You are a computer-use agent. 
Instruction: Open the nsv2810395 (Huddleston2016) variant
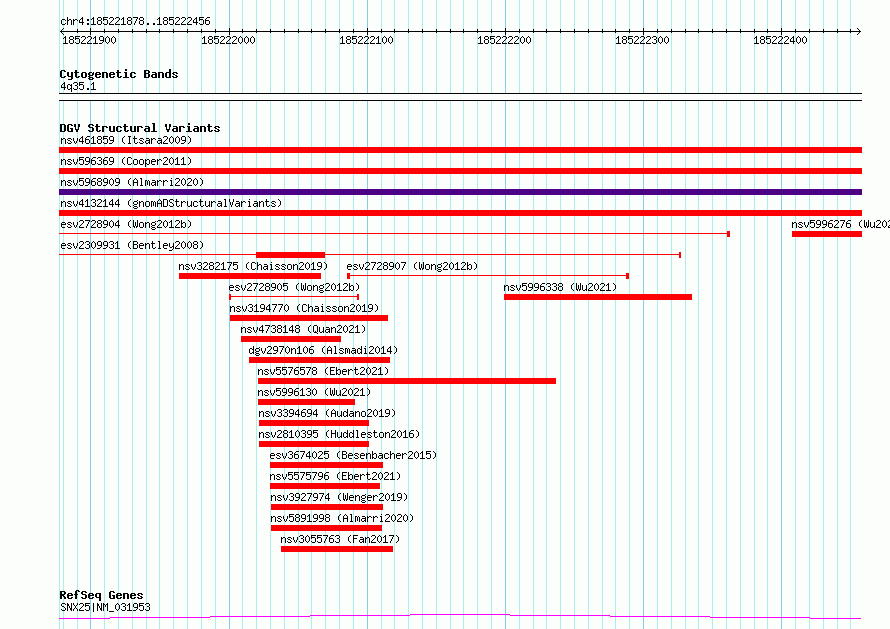point(338,434)
